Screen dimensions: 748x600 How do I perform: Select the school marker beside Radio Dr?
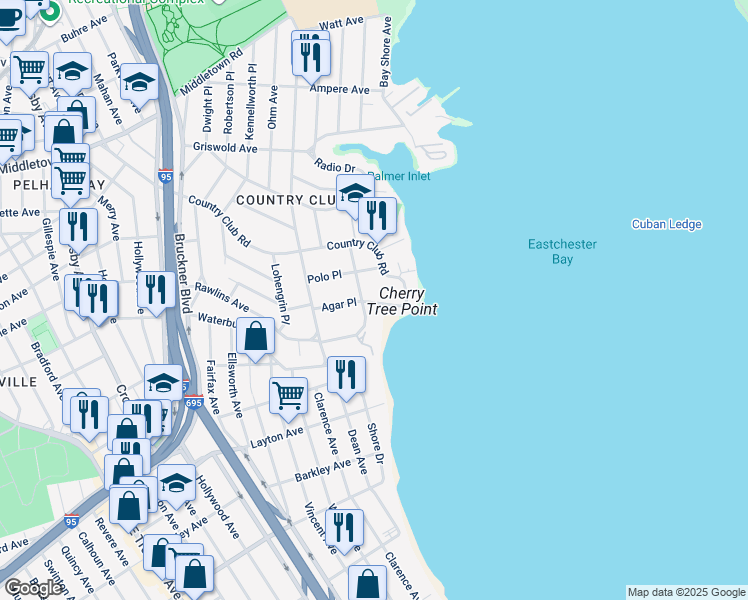(355, 192)
